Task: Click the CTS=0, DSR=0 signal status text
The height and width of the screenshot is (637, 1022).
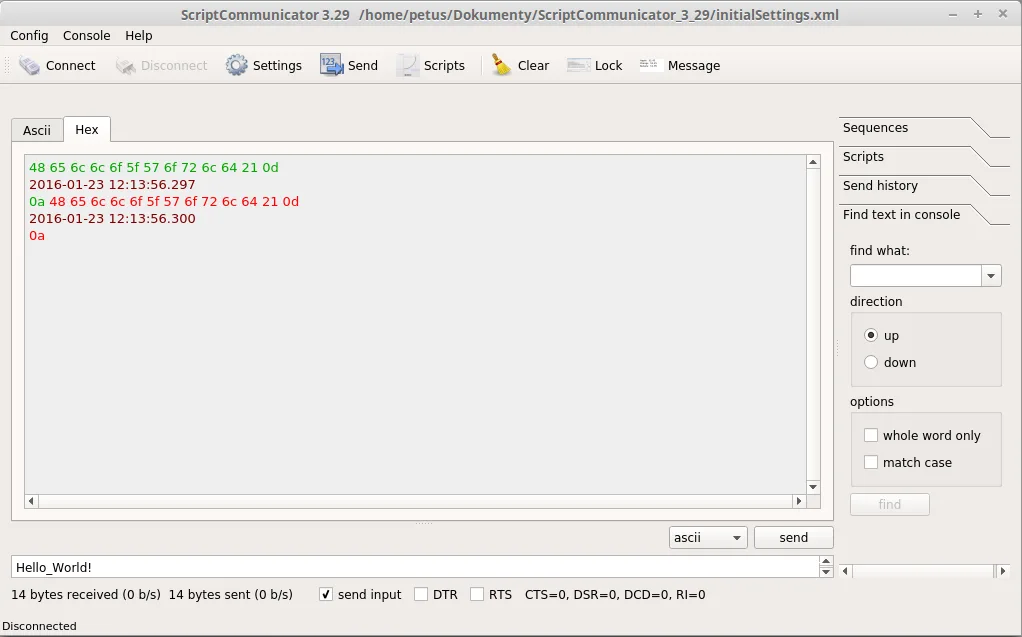Action: click(x=615, y=595)
